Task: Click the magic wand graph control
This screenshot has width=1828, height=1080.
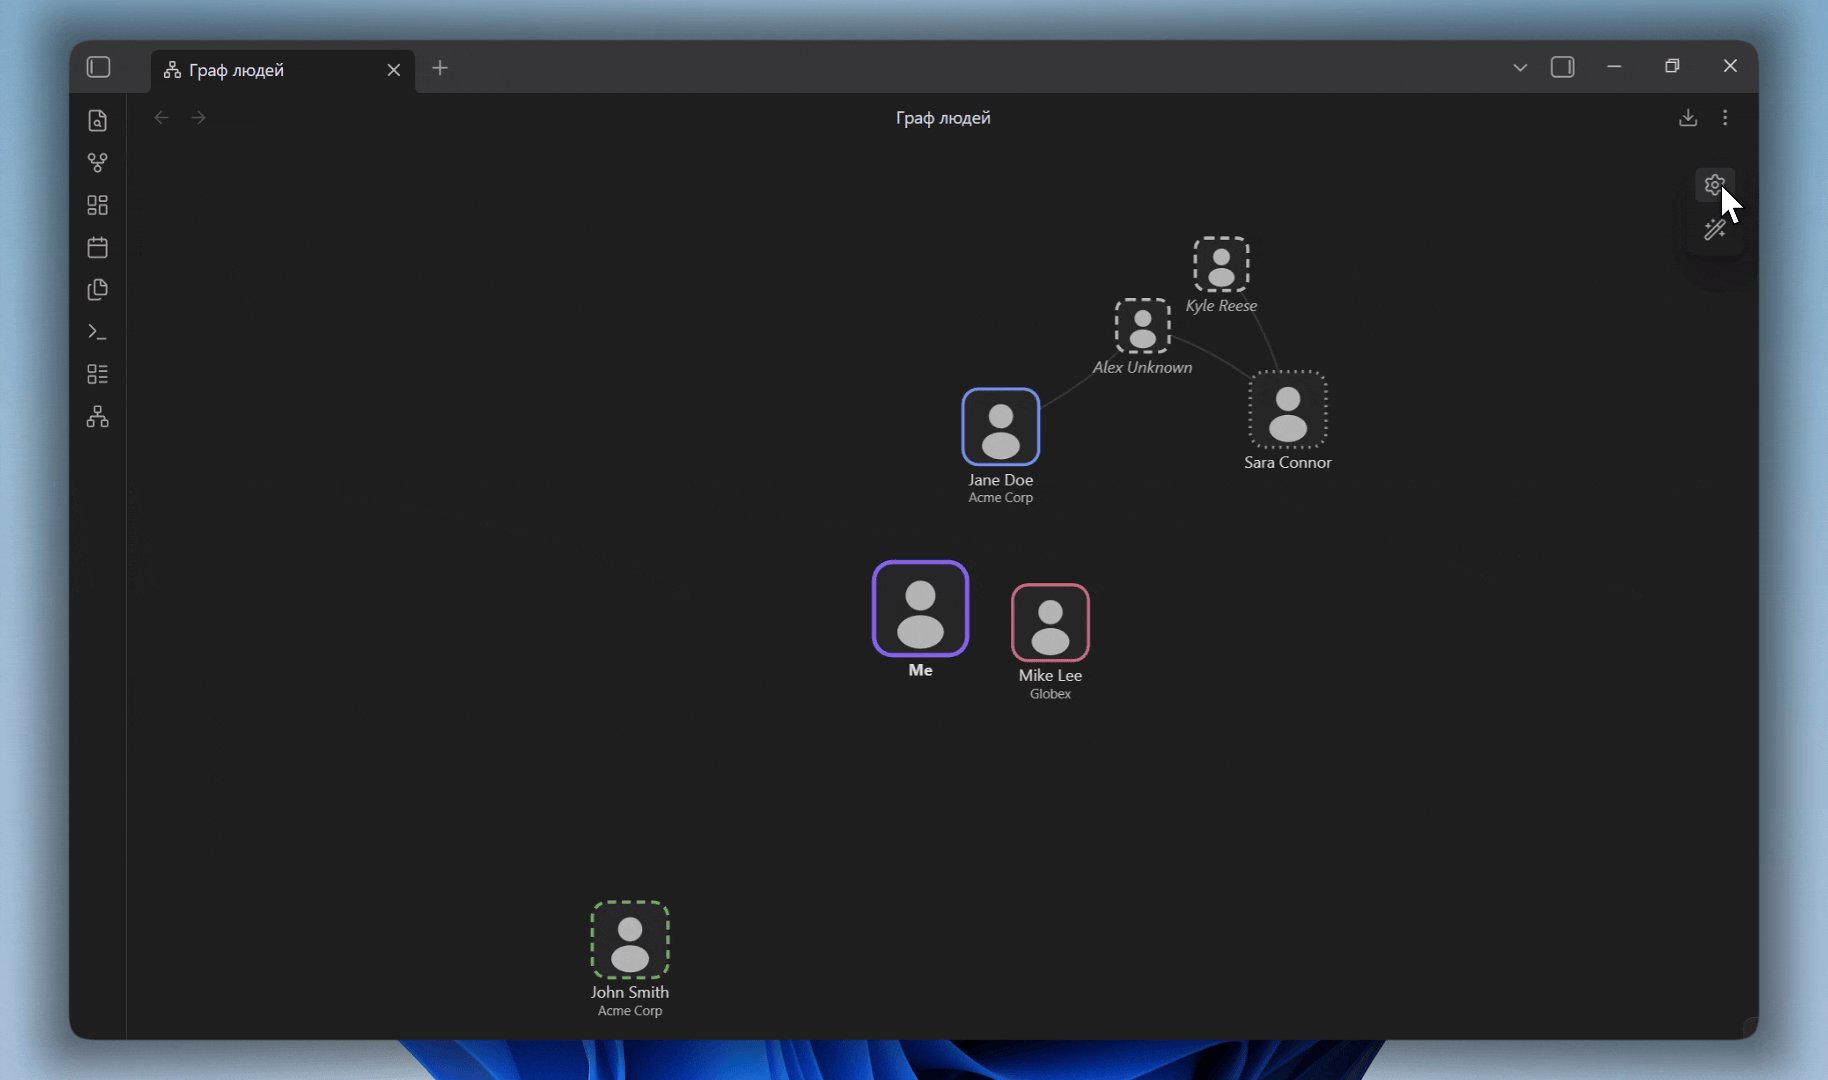Action: (x=1715, y=230)
